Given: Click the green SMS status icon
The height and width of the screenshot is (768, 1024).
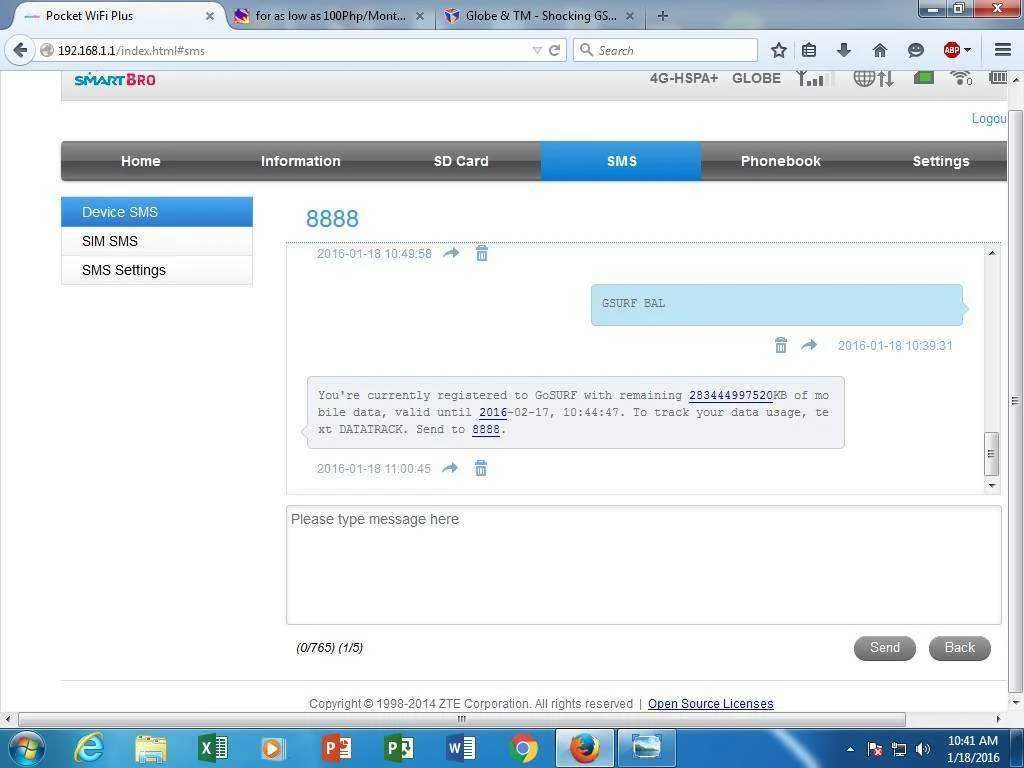Looking at the screenshot, I should tap(923, 78).
